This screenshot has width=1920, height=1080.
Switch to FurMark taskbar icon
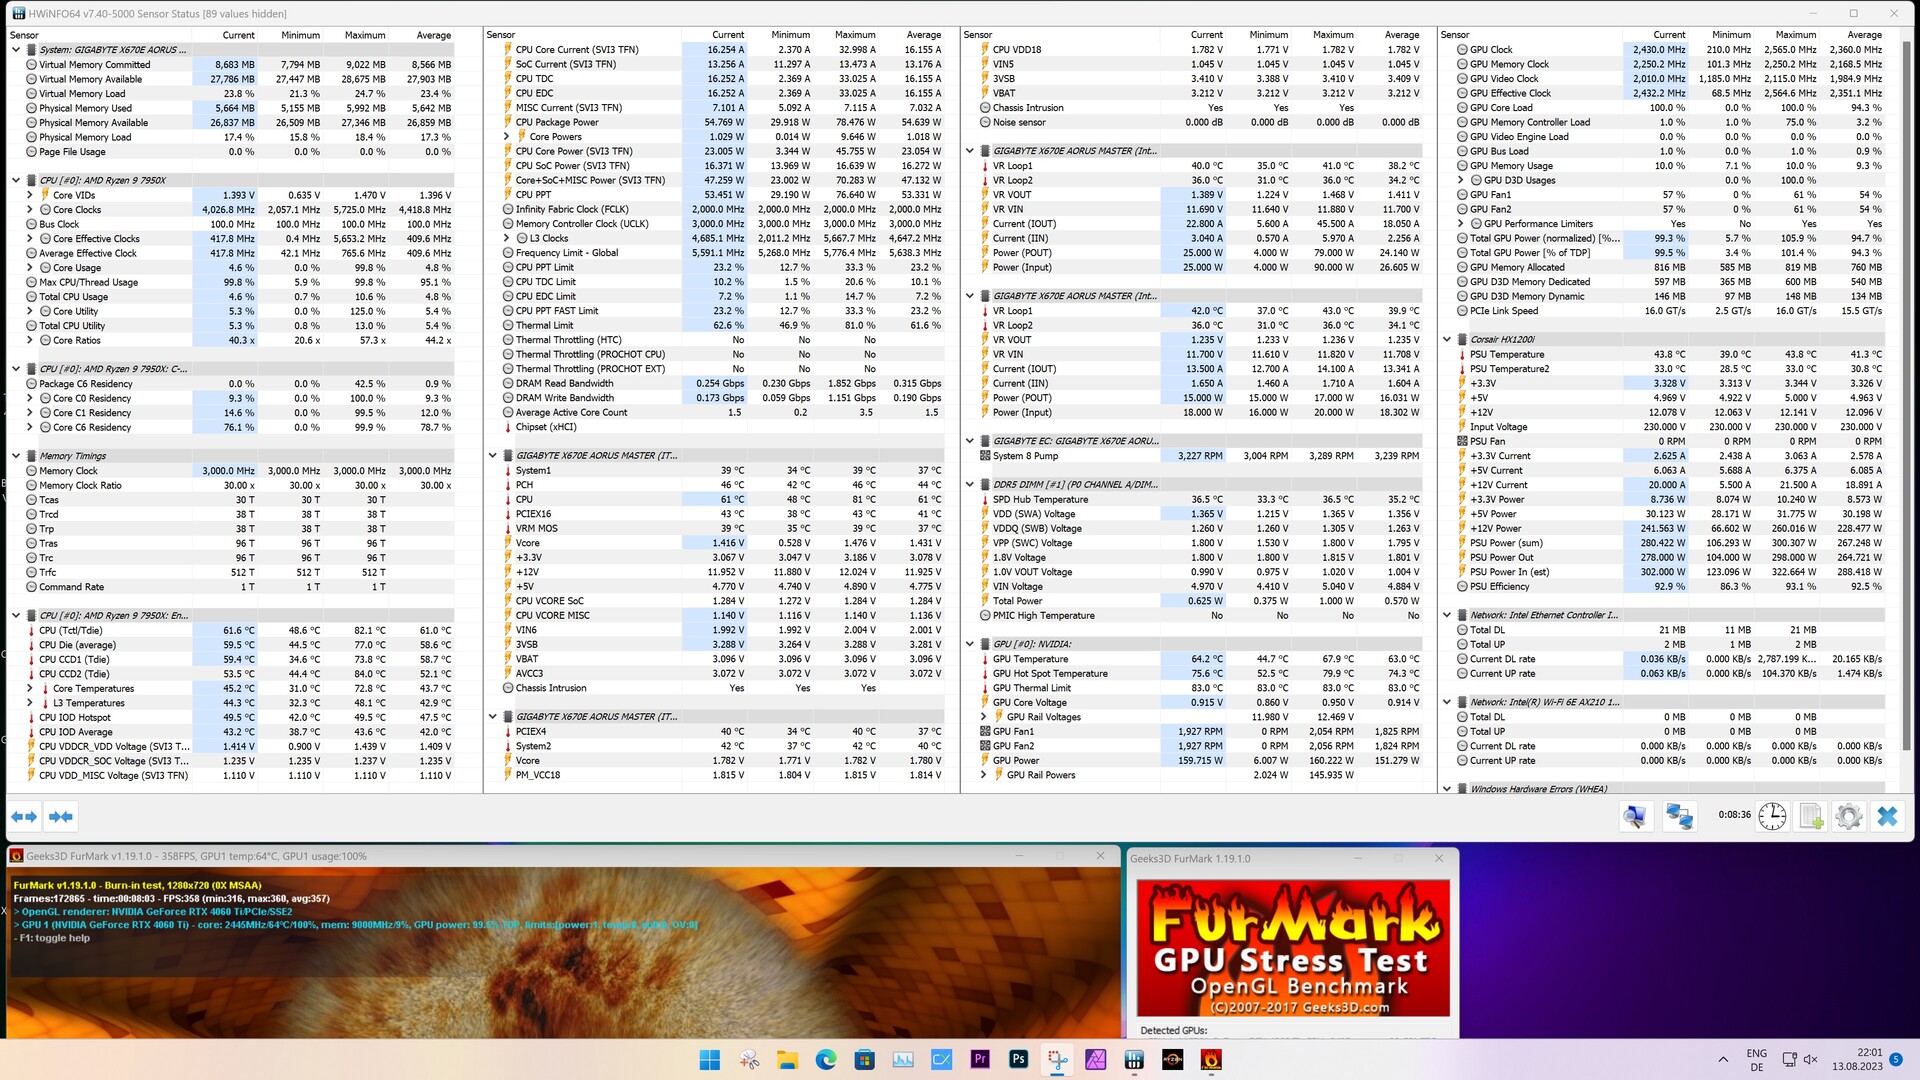coord(1211,1060)
